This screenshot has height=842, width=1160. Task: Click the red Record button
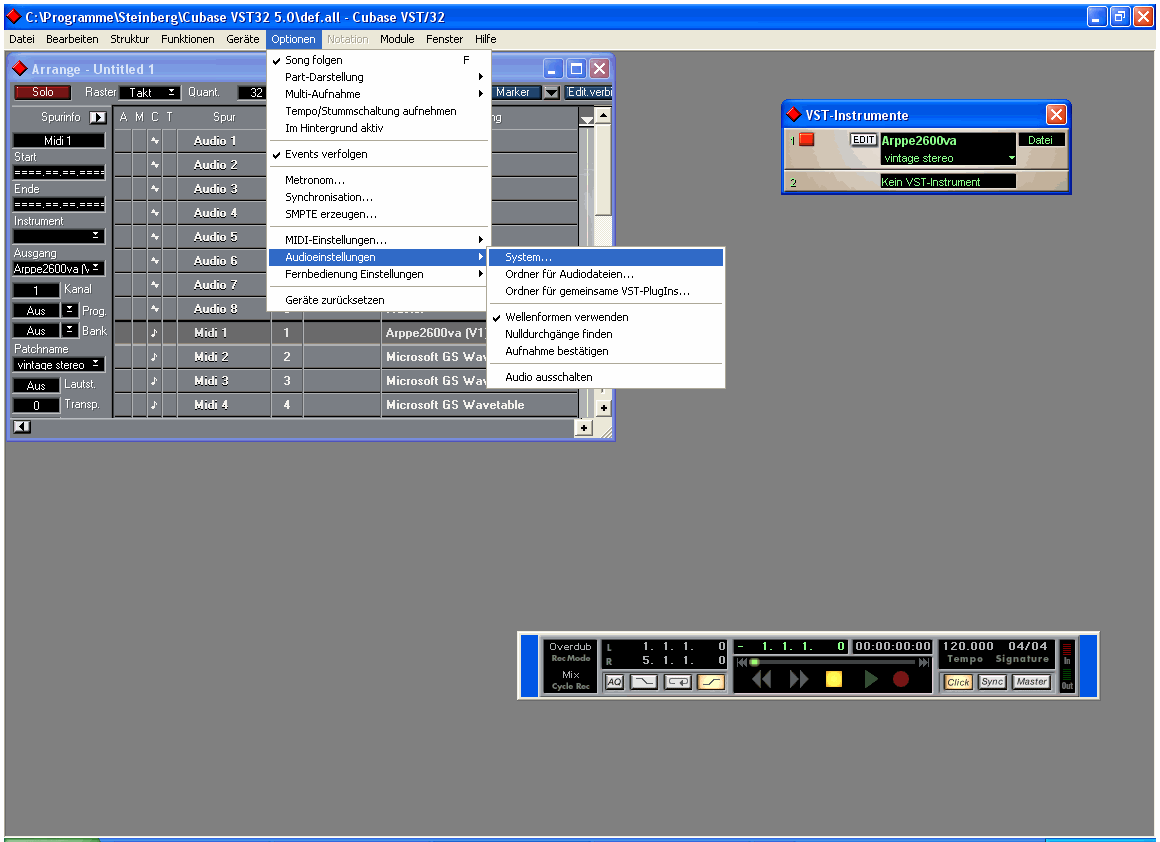click(900, 678)
